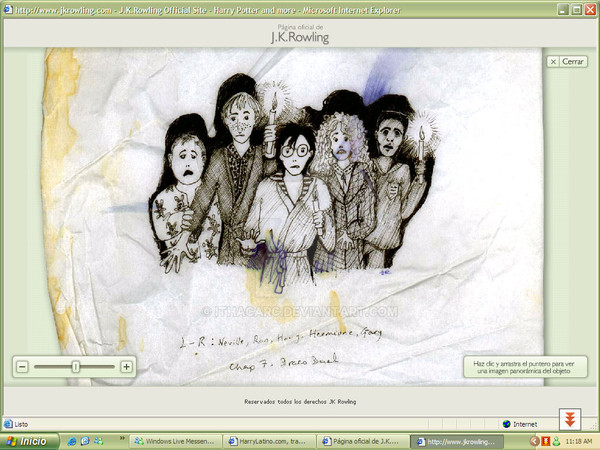The height and width of the screenshot is (450, 600).
Task: Expand the quick launch overflow chevron
Action: [122, 438]
